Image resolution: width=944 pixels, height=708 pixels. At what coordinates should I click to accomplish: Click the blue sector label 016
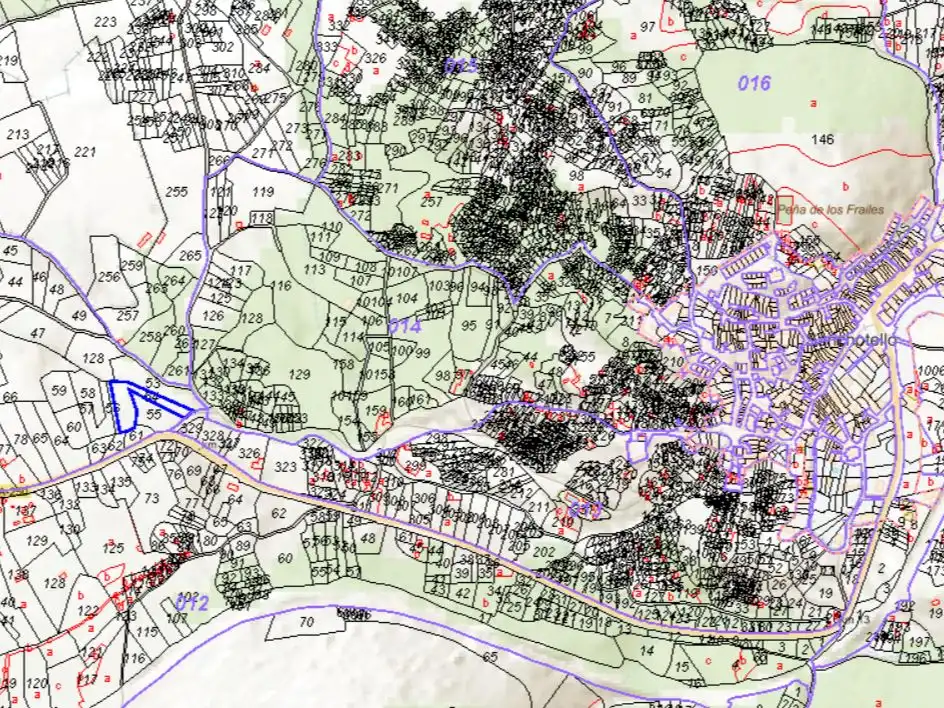pos(754,82)
